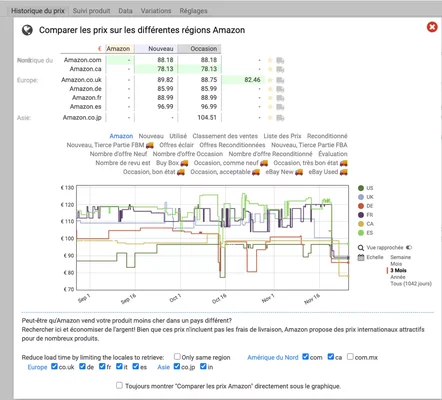Click the truck icon in Amazon.ca row
The width and height of the screenshot is (442, 400).
(280, 69)
